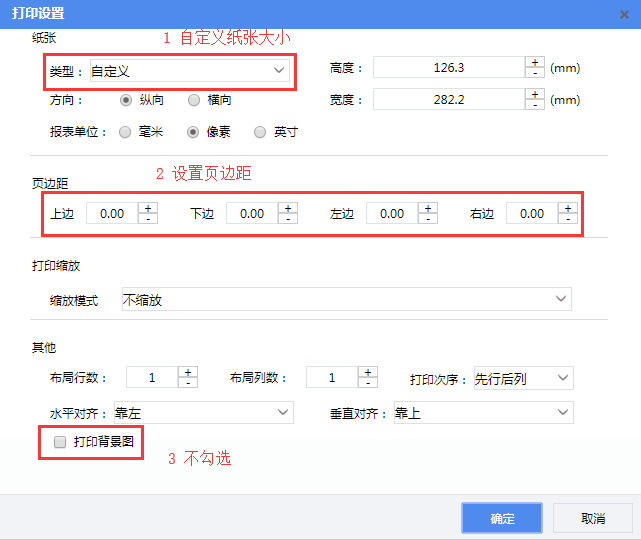
Task: Select inch (英寸) report unit
Action: pyautogui.click(x=260, y=132)
